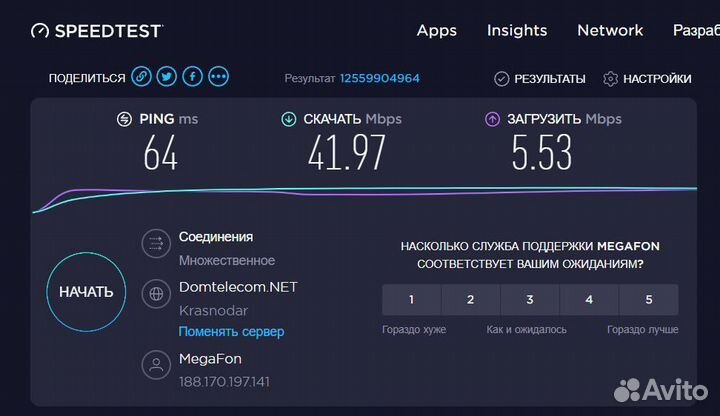Click the connections mode icon beside Соединения
The height and width of the screenshot is (416, 720).
(156, 243)
